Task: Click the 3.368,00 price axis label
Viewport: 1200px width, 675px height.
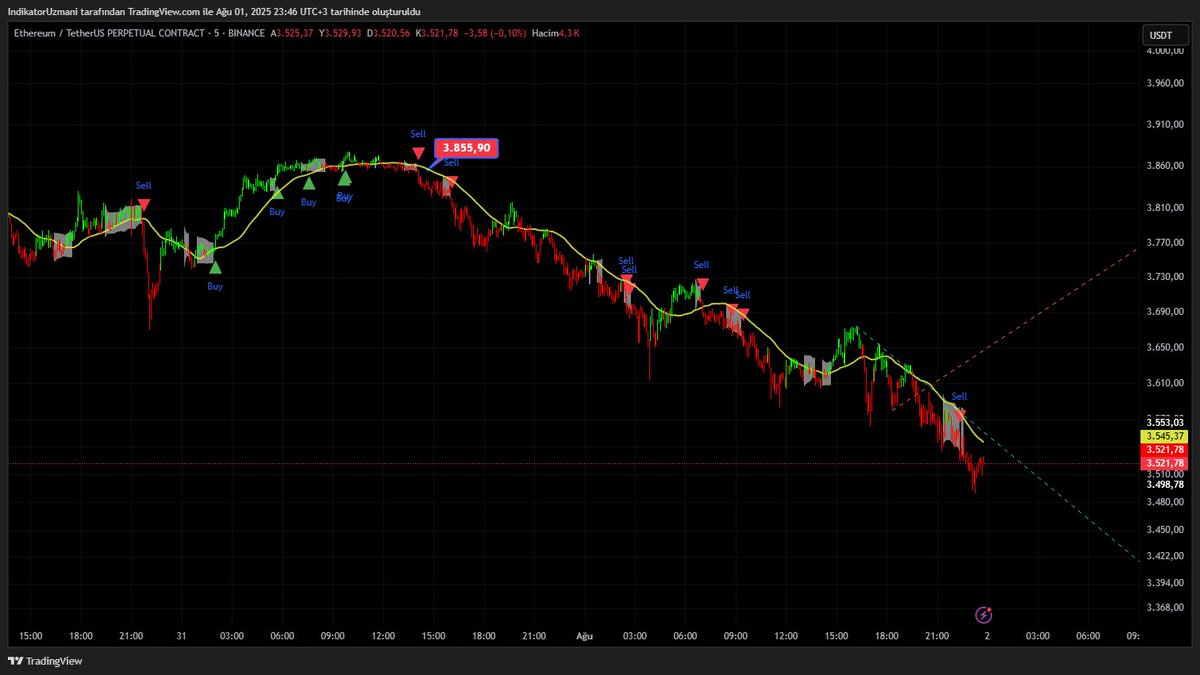Action: point(1165,608)
